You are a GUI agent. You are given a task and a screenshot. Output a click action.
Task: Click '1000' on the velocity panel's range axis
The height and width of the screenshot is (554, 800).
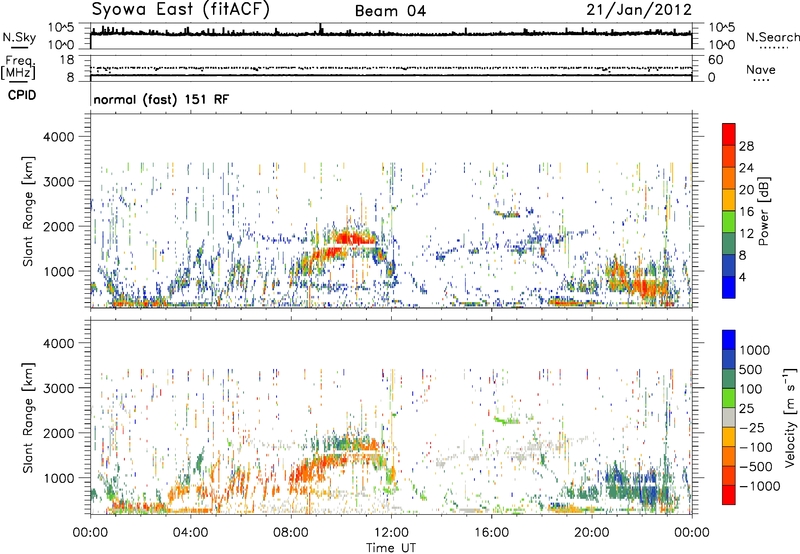tap(58, 478)
